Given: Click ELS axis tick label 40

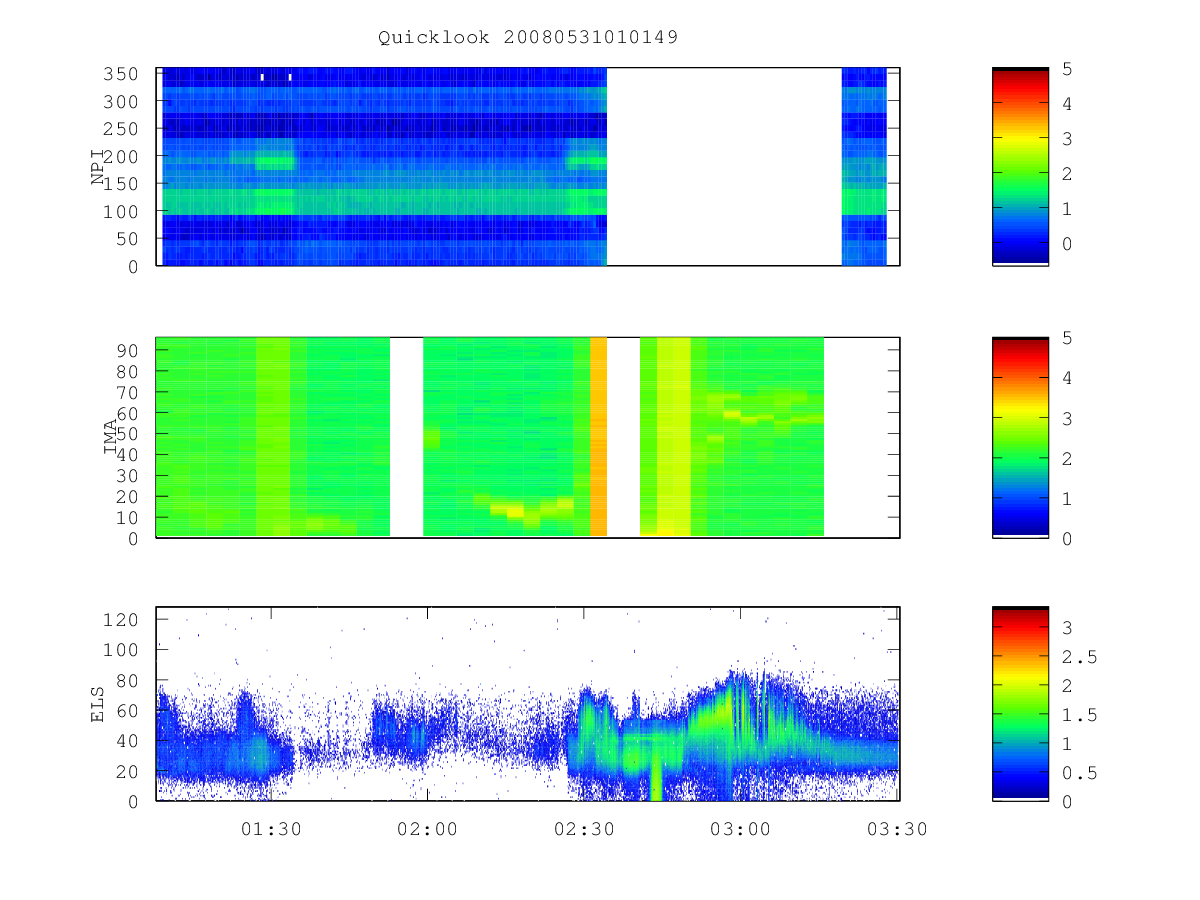Looking at the screenshot, I should coord(128,742).
